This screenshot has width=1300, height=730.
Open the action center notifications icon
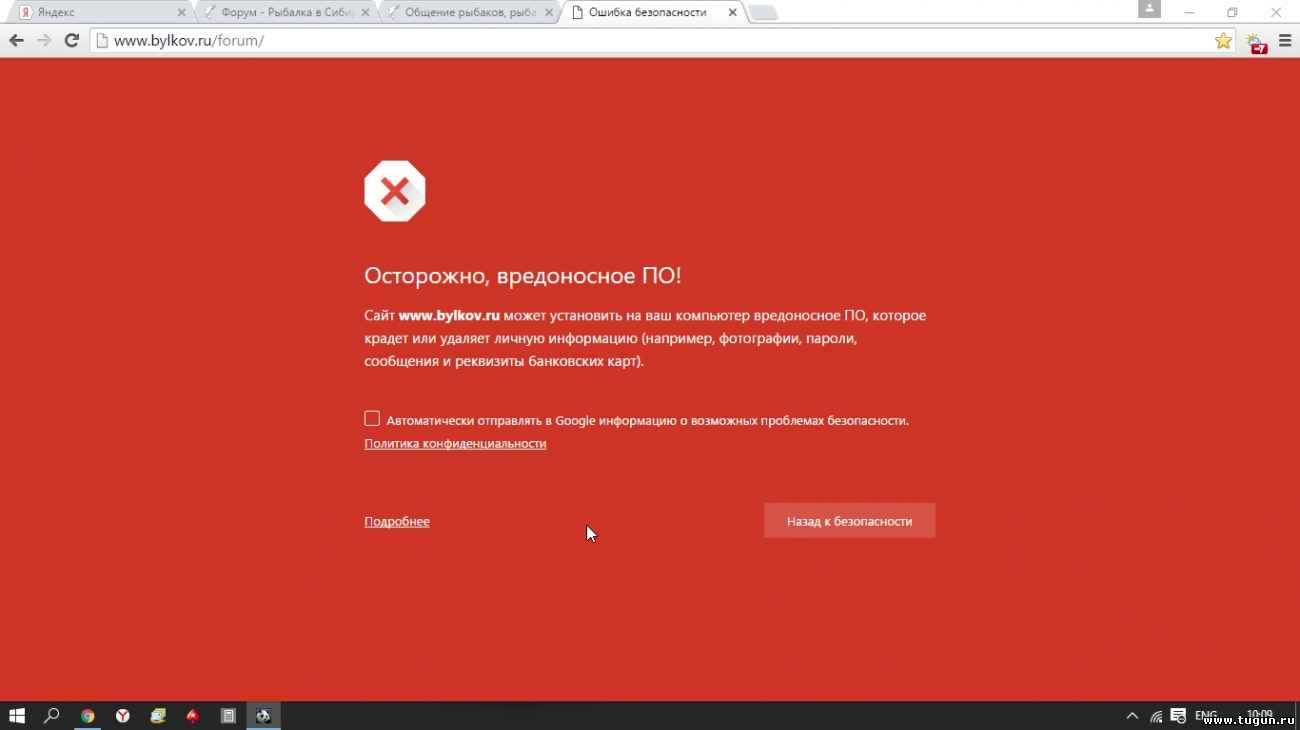click(x=1178, y=716)
